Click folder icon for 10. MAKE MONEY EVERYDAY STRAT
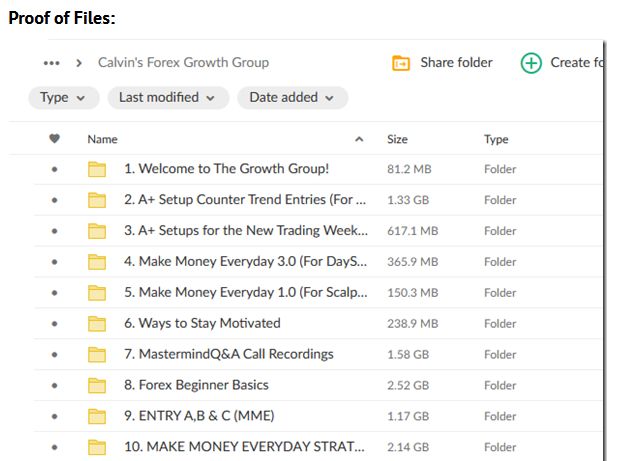This screenshot has height=461, width=619. click(97, 447)
